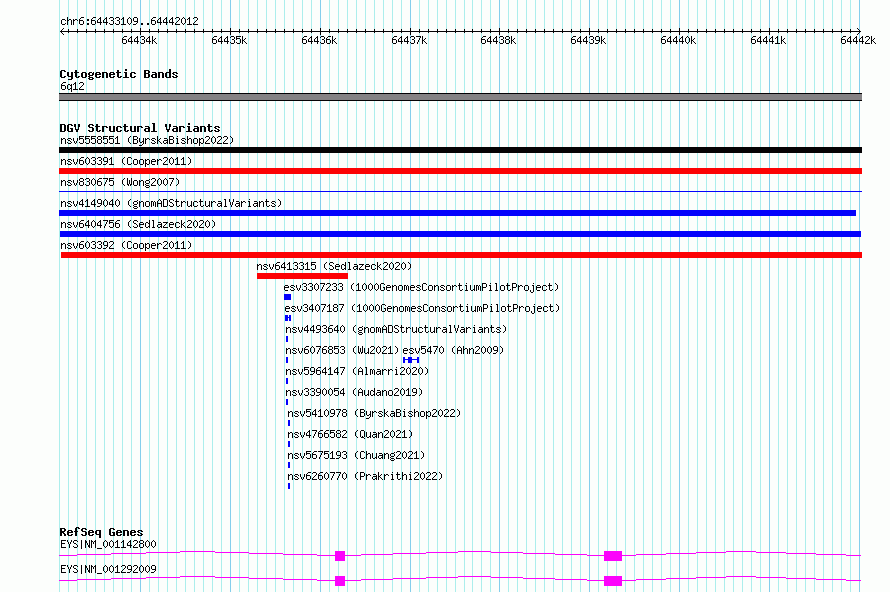Open nsv830675 (Wong2007) variant label
The image size is (890, 592).
point(120,182)
